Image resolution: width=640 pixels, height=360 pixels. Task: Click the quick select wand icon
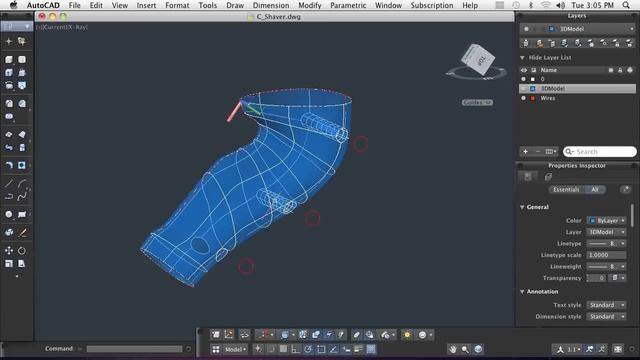625,189
